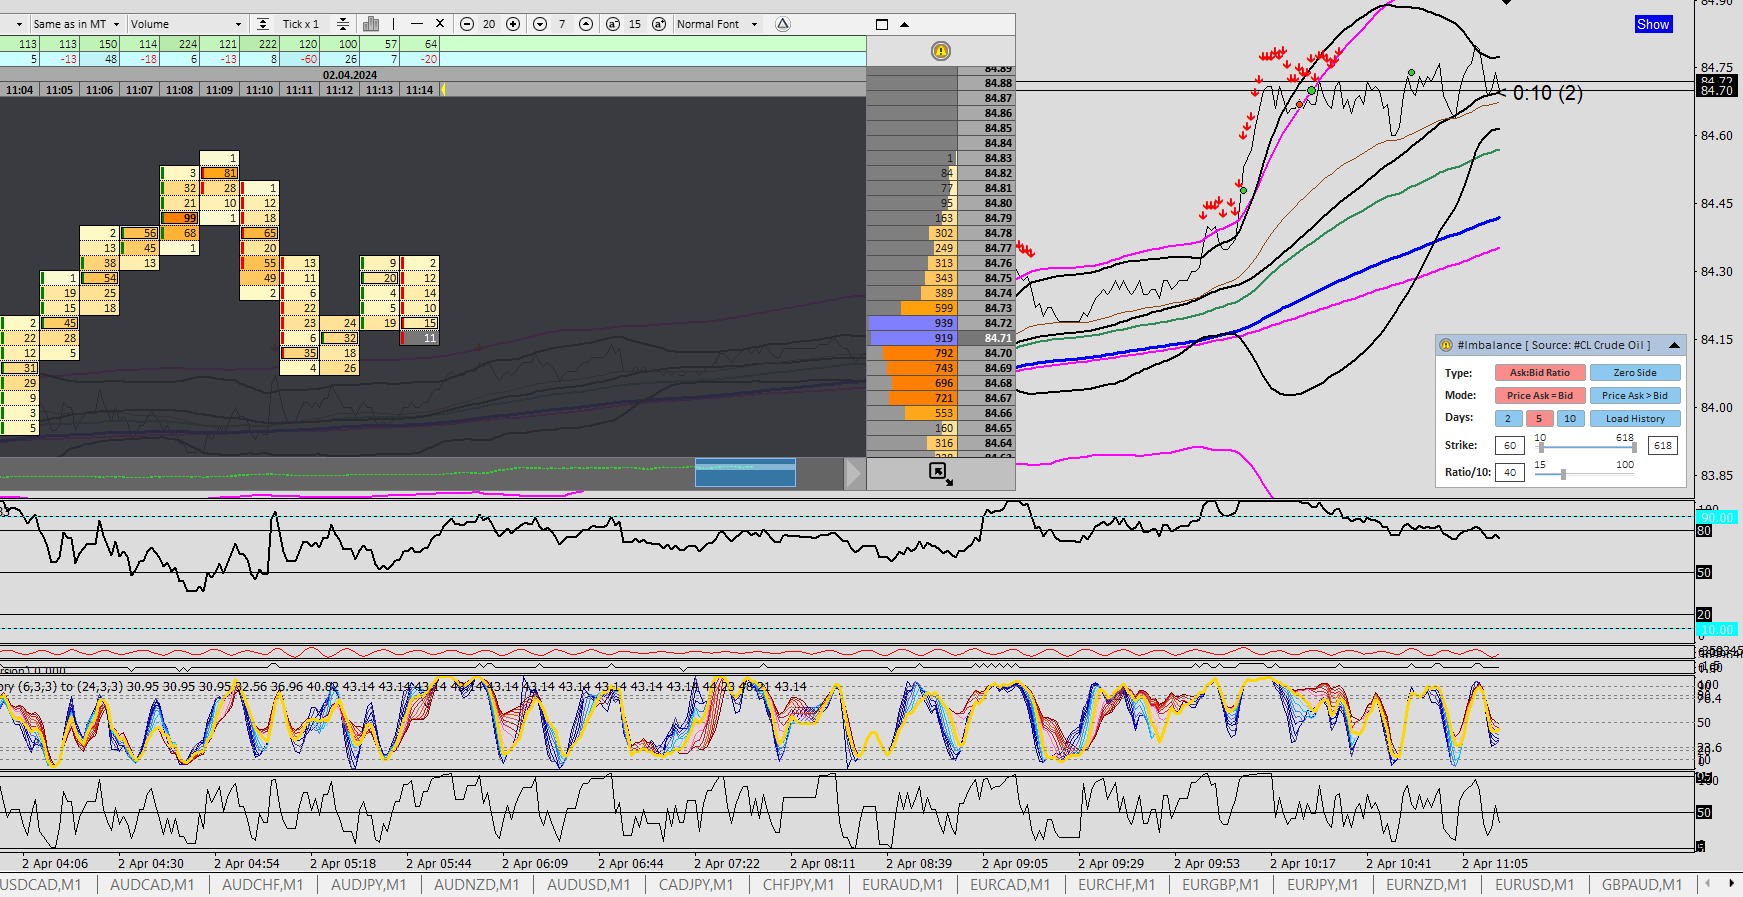Screen dimensions: 1743x897
Task: Switch to the EURJPY,M1 chart tab
Action: pyautogui.click(x=1325, y=885)
